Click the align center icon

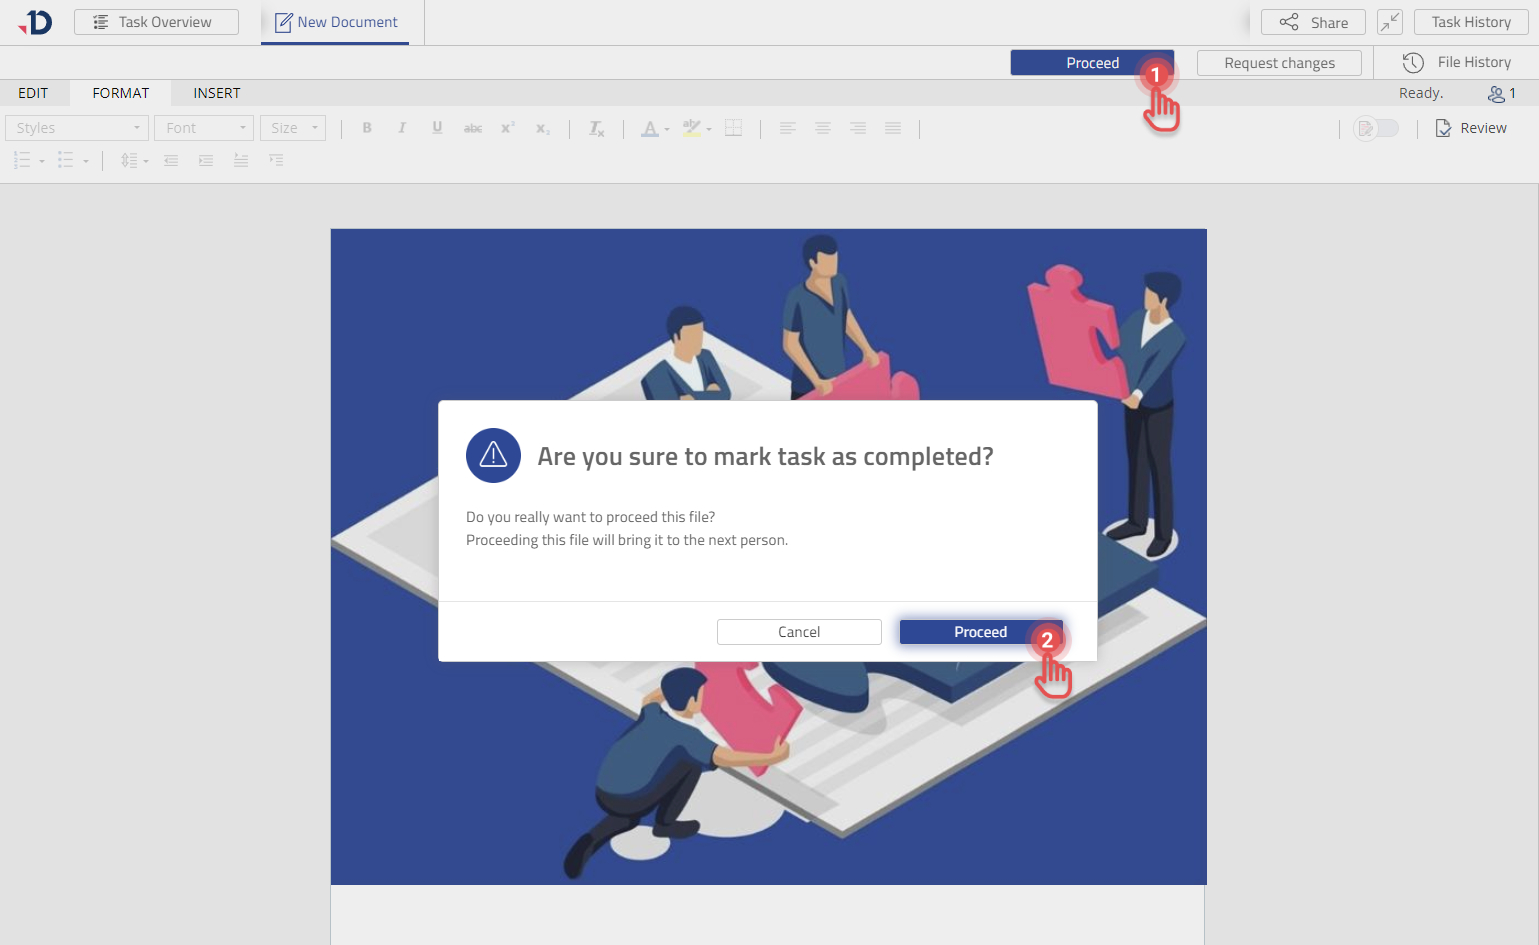pyautogui.click(x=822, y=128)
